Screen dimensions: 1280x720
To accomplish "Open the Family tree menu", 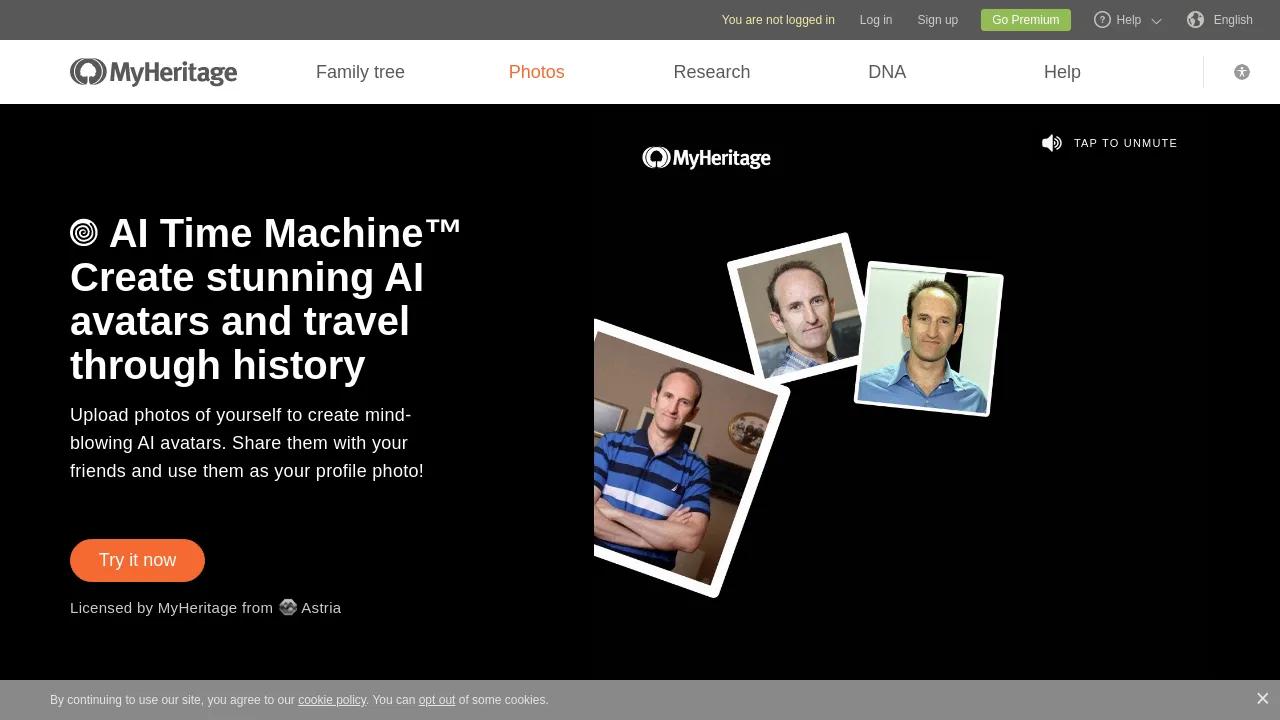I will (360, 72).
